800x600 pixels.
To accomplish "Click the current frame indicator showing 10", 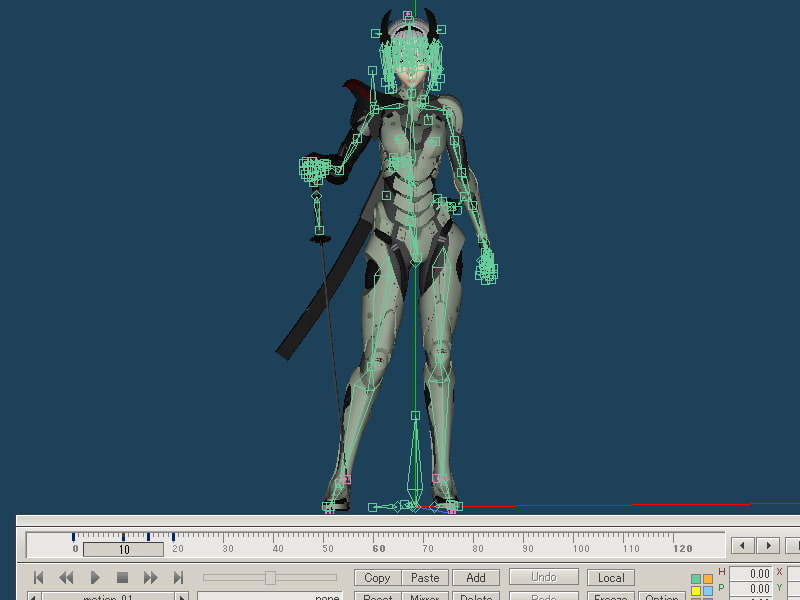I will point(123,549).
